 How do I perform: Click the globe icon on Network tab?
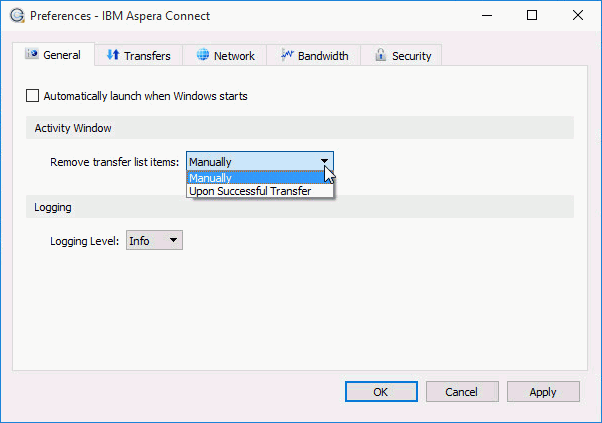(203, 56)
